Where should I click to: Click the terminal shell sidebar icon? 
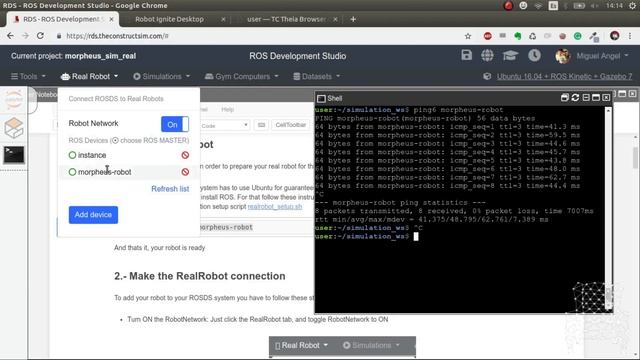tap(14, 155)
